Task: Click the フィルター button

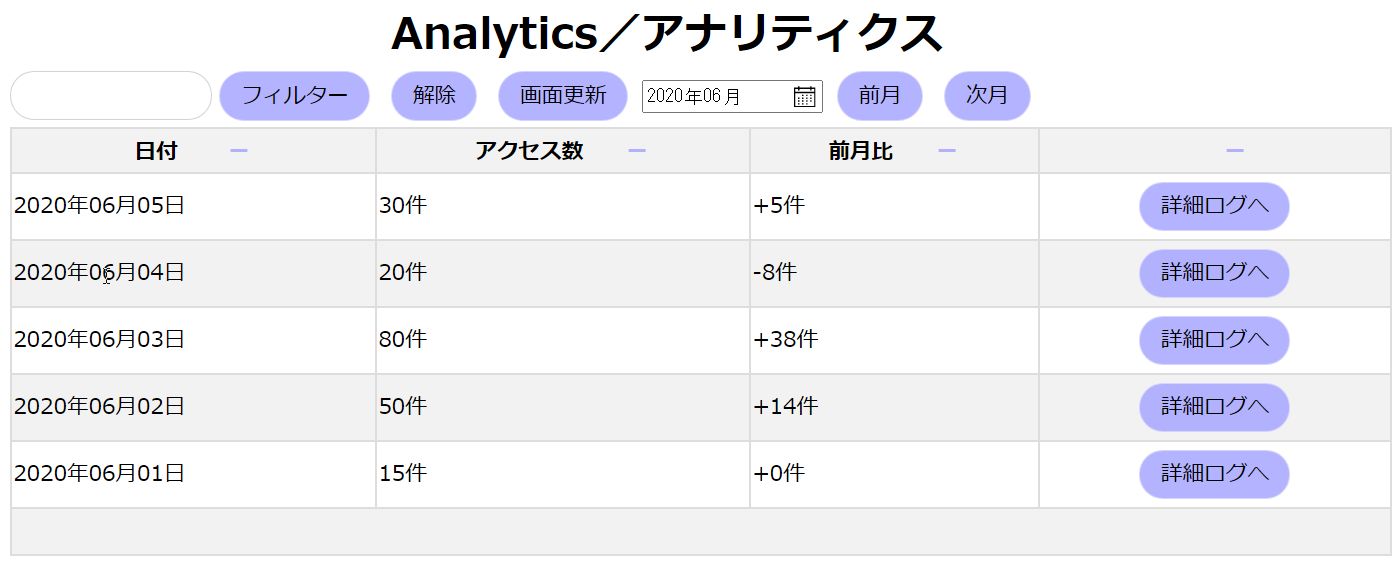Action: (295, 96)
